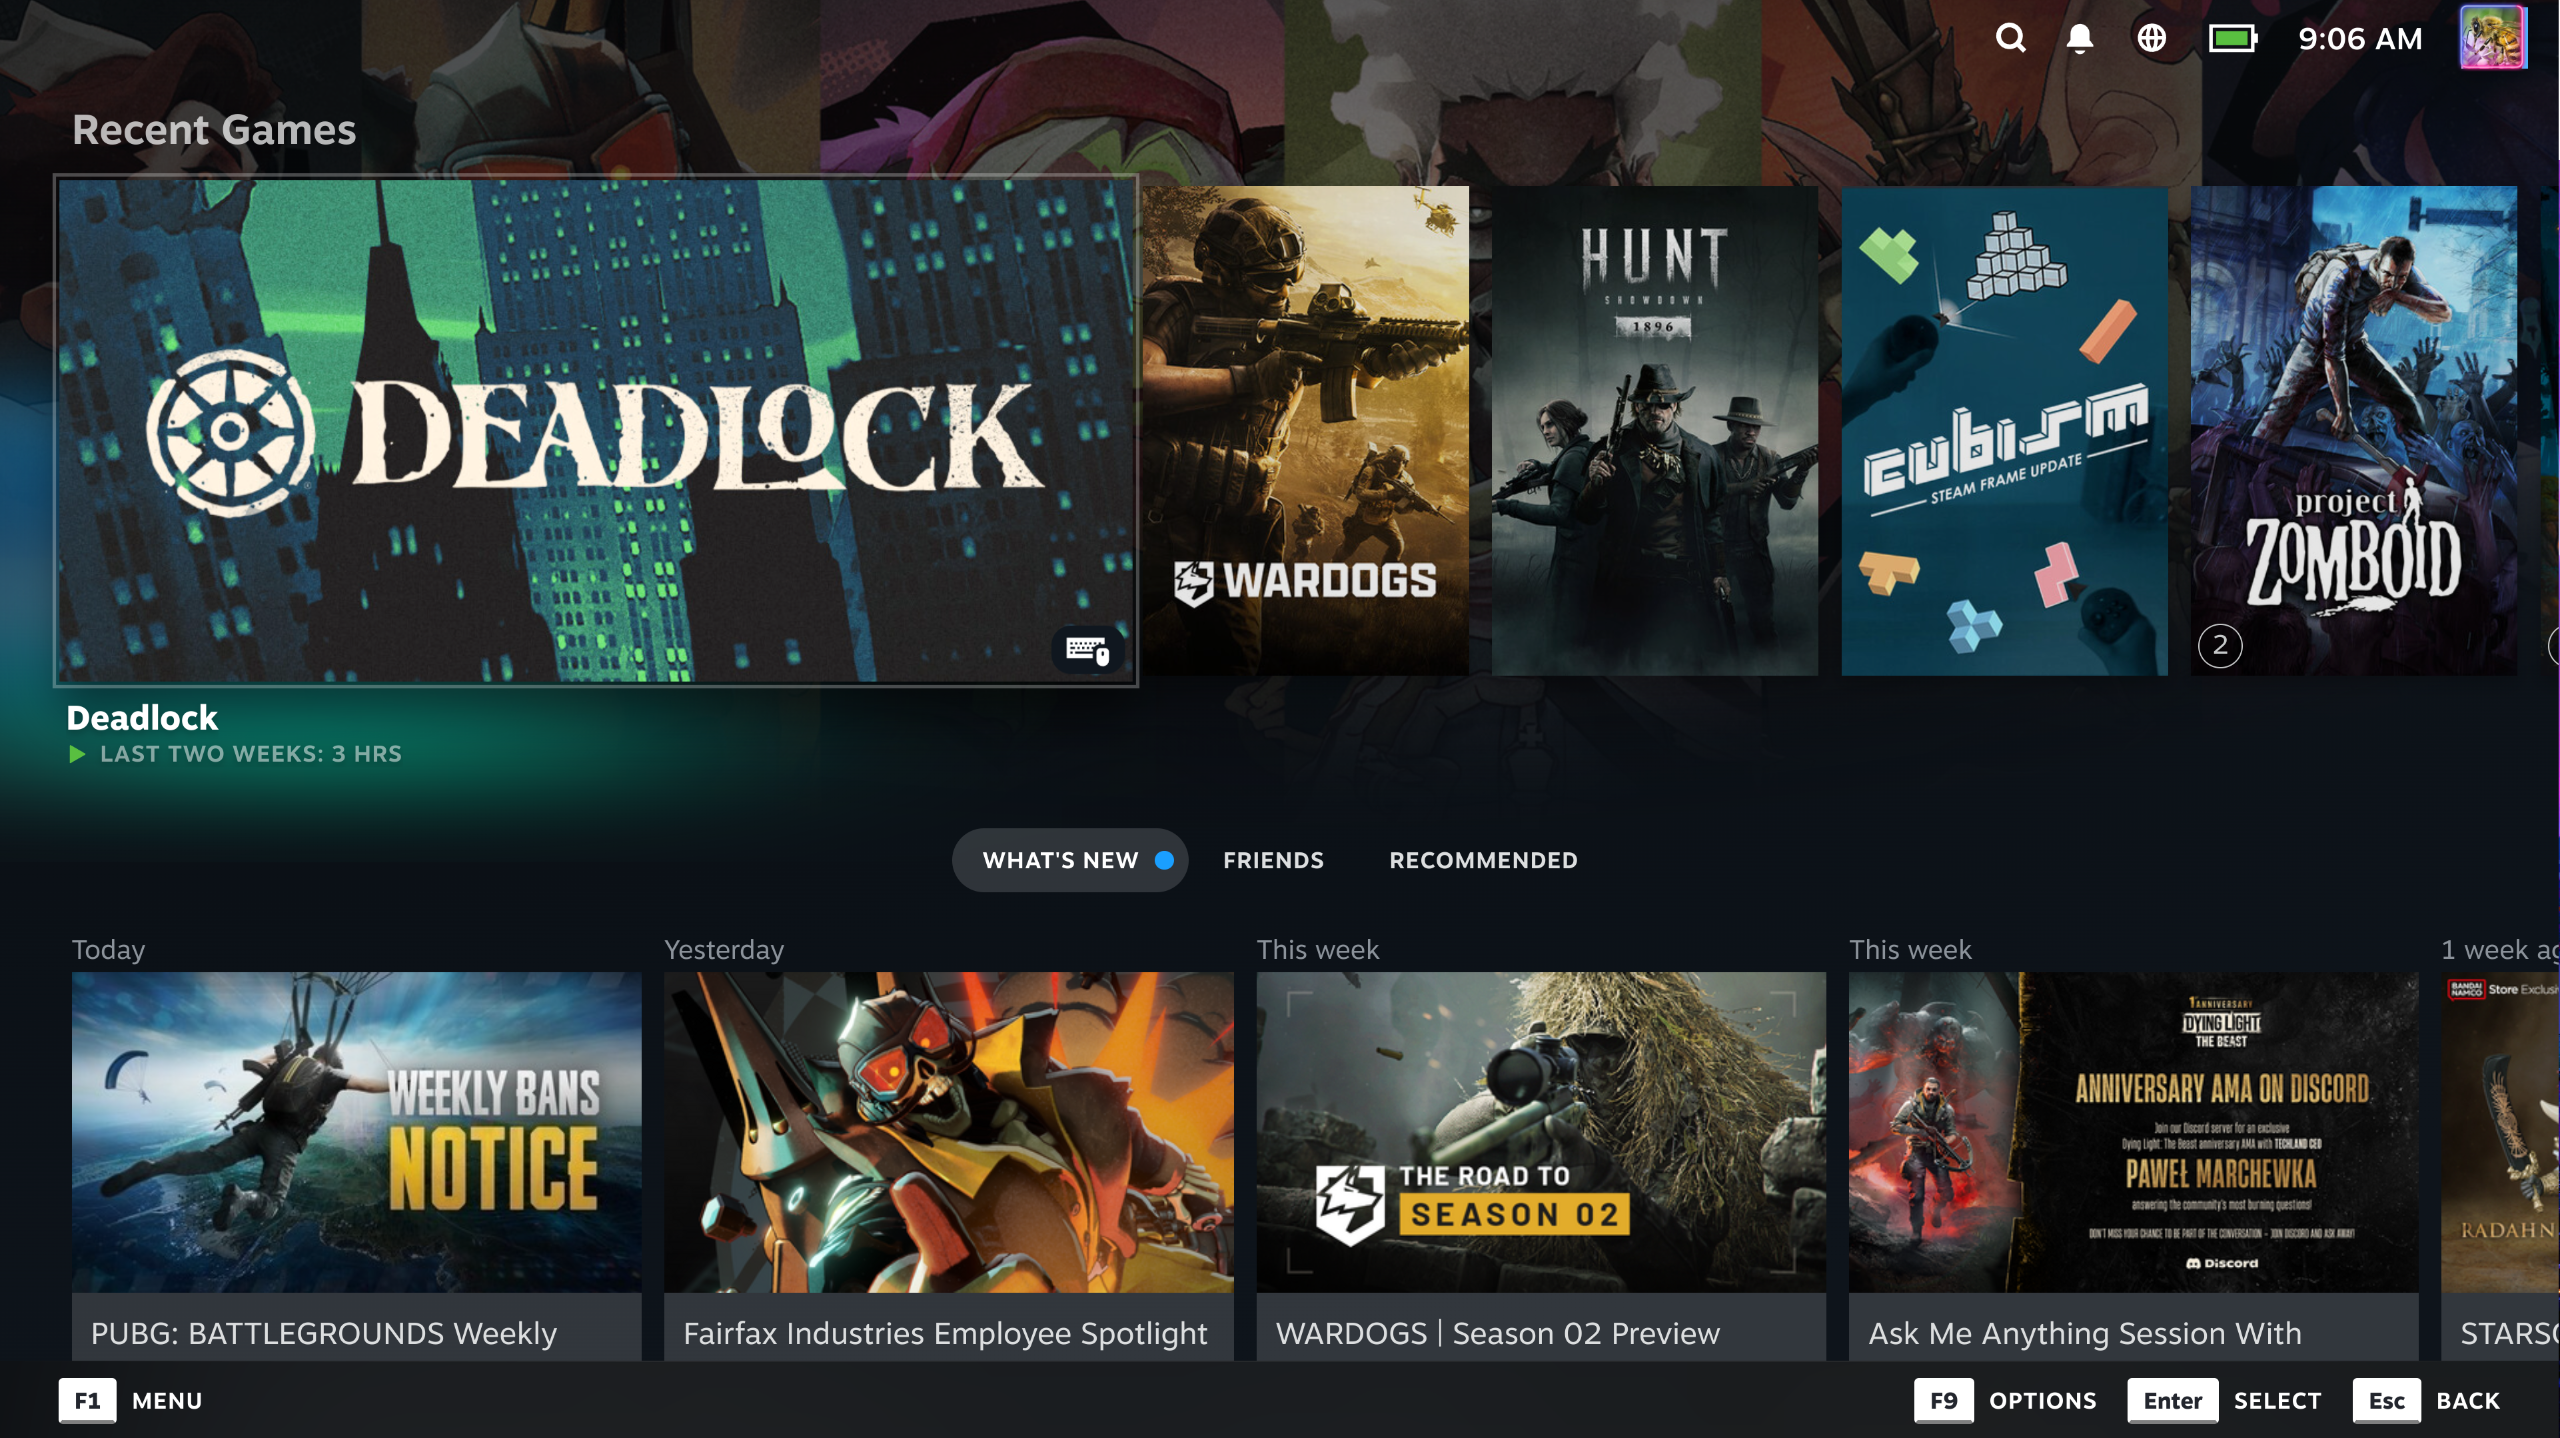Select the Deadlock game banner
2560x1438 pixels.
(x=596, y=431)
